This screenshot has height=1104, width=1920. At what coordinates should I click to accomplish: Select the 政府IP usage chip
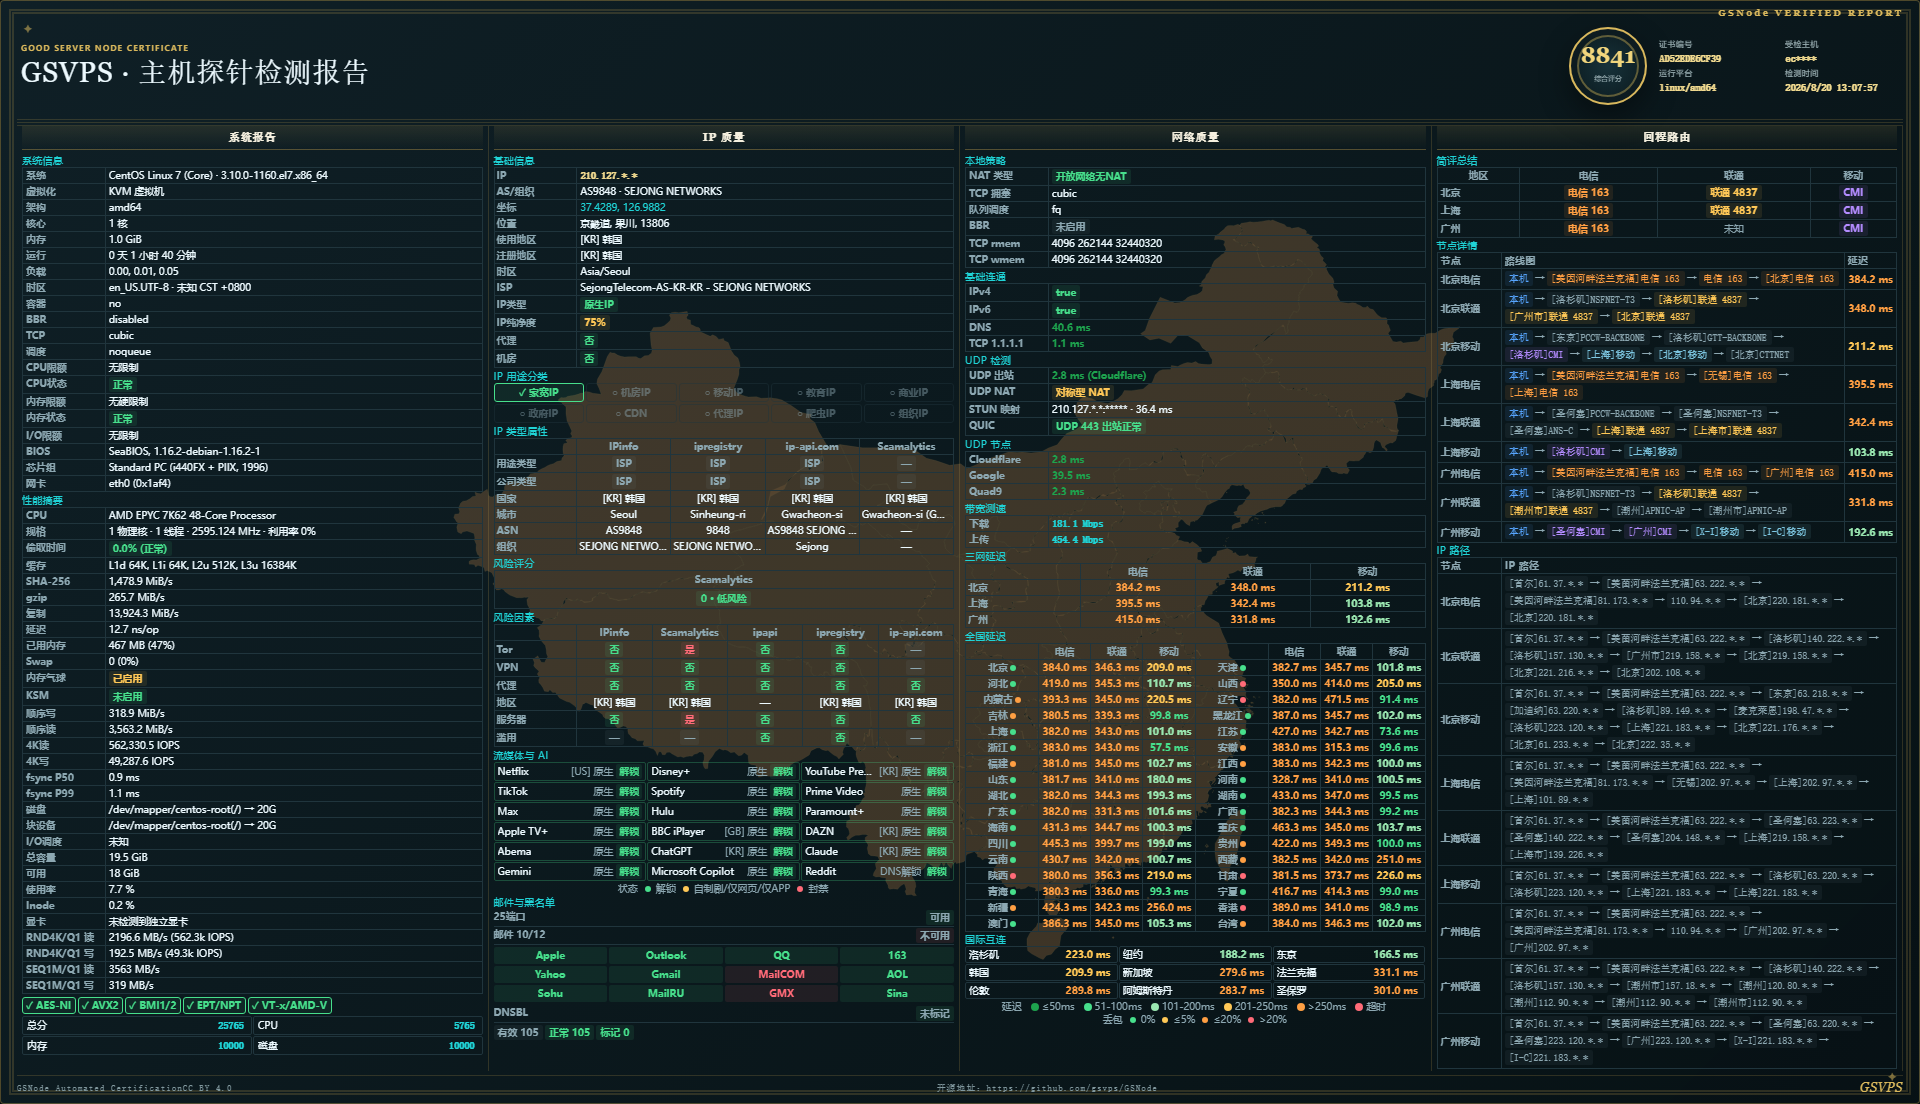pos(538,413)
